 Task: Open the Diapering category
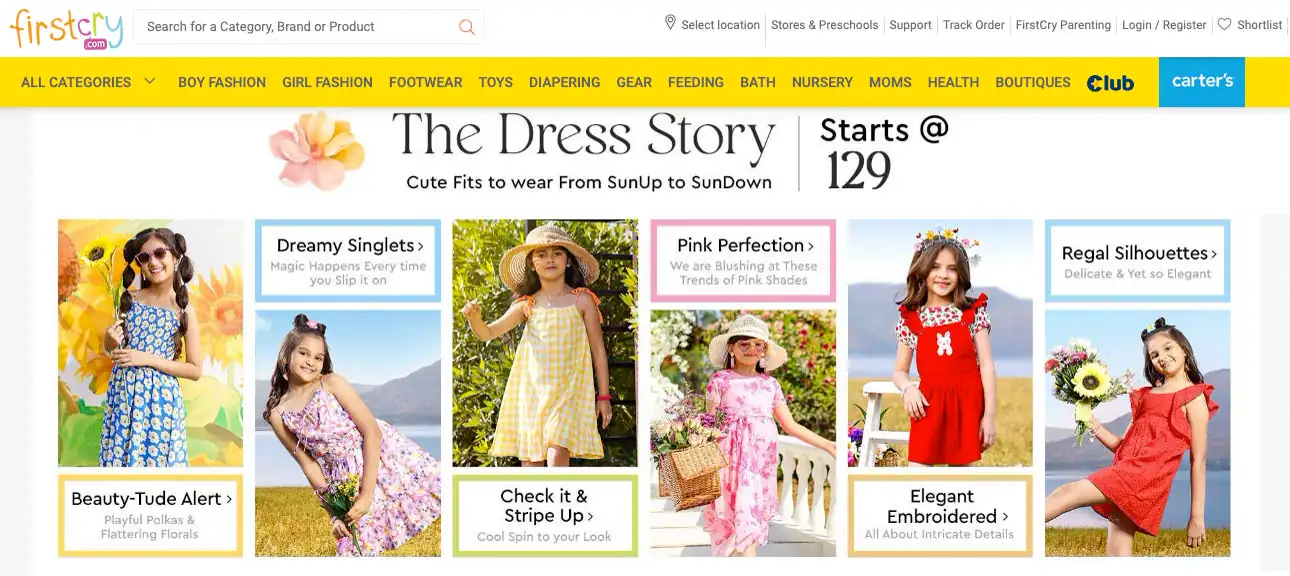click(565, 82)
